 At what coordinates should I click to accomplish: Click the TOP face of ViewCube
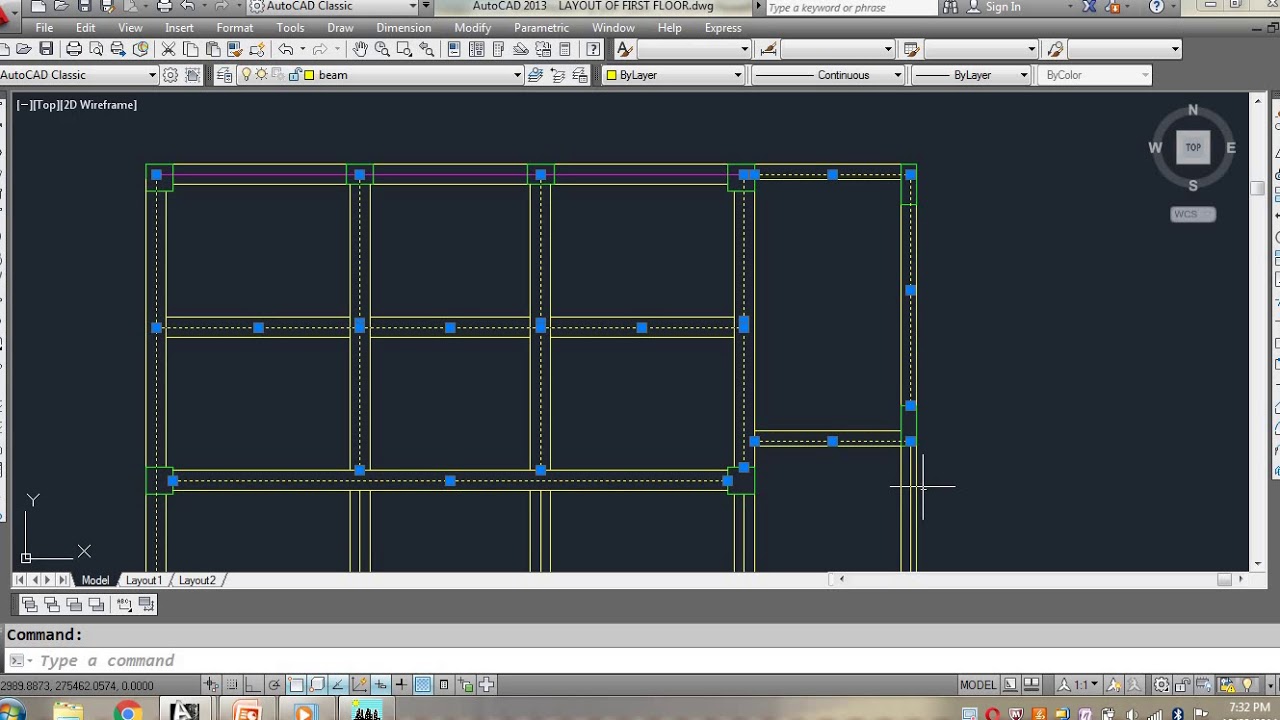coord(1193,147)
